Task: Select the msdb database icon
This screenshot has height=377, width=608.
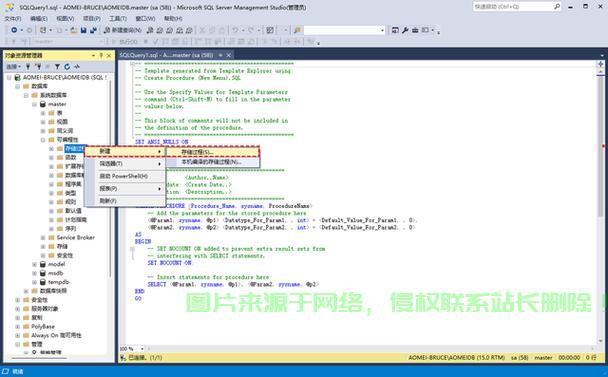Action: point(43,273)
